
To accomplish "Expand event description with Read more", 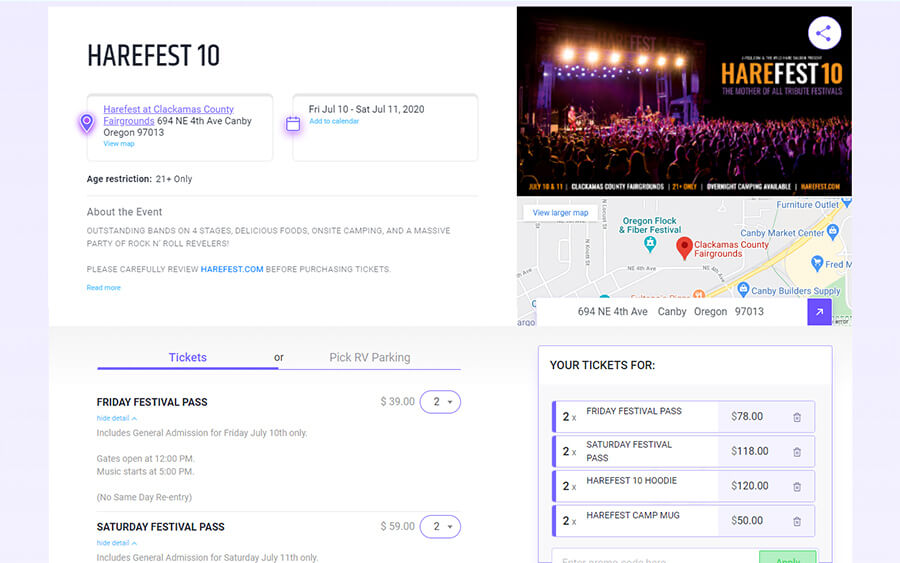I will point(103,288).
